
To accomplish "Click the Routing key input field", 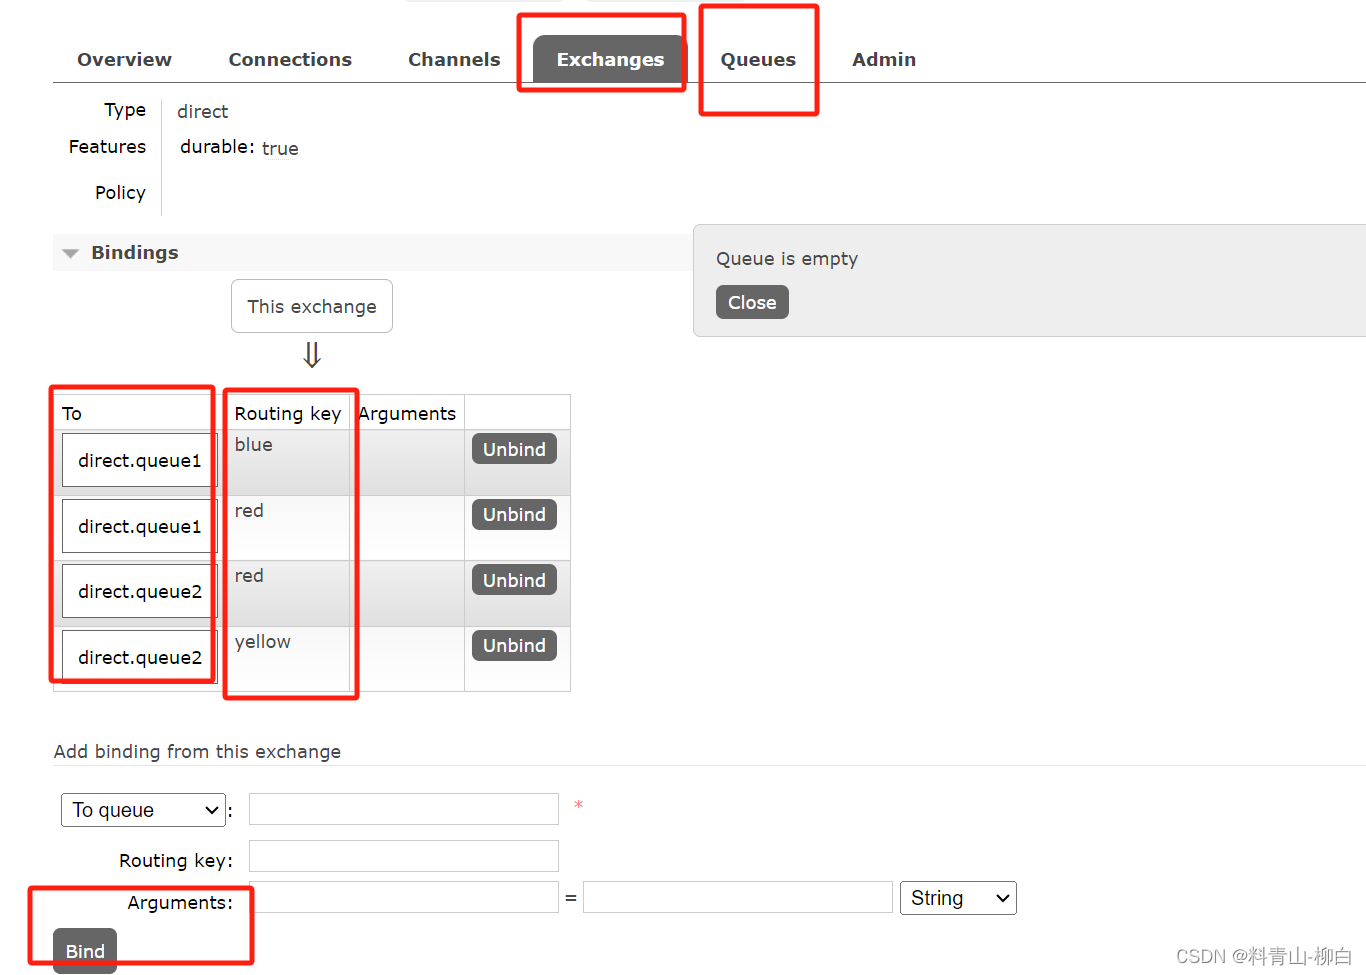I will click(404, 856).
